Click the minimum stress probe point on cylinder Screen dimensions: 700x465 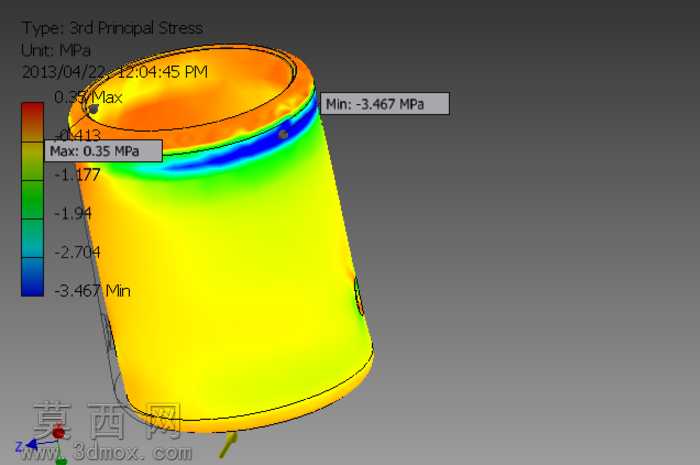(283, 133)
